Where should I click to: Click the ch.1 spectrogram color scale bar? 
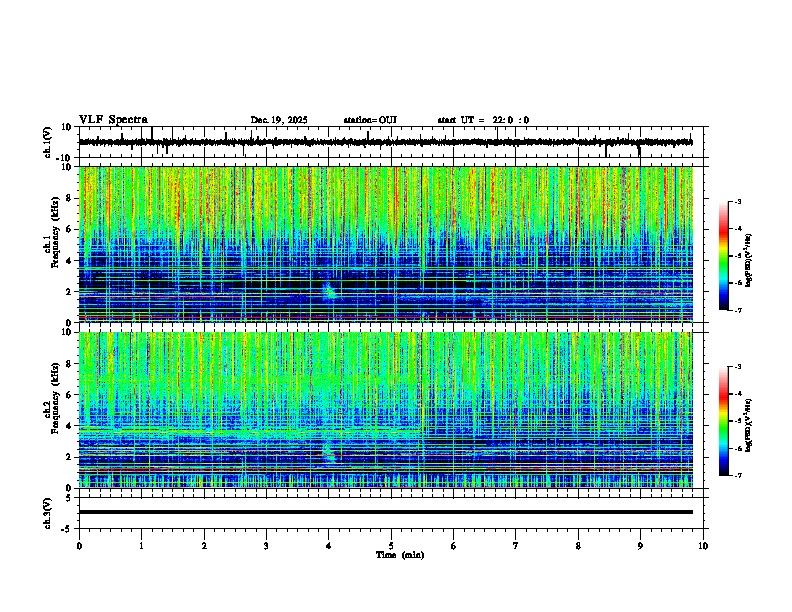(724, 256)
